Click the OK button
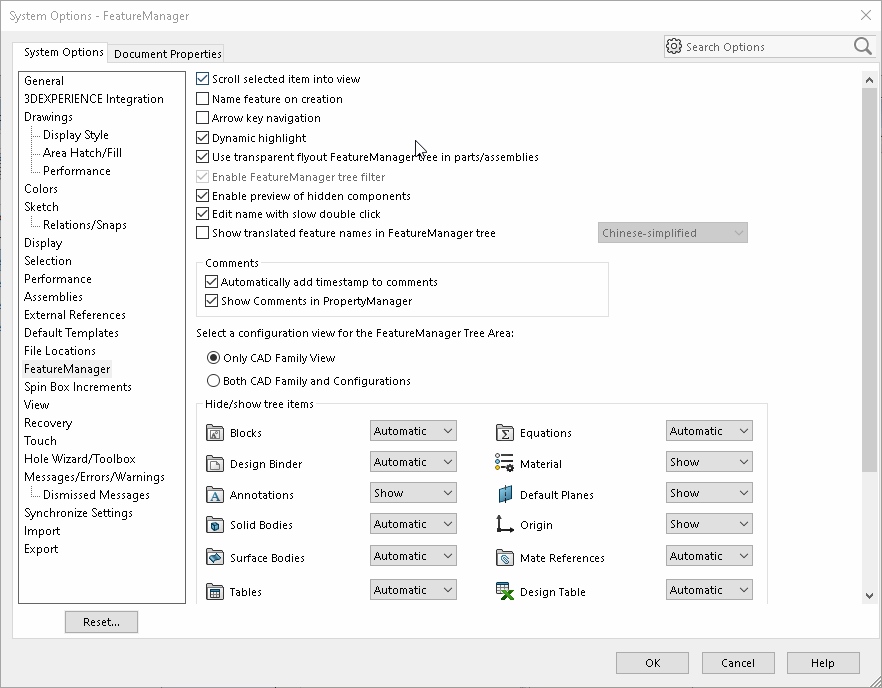The image size is (882, 688). click(x=652, y=663)
